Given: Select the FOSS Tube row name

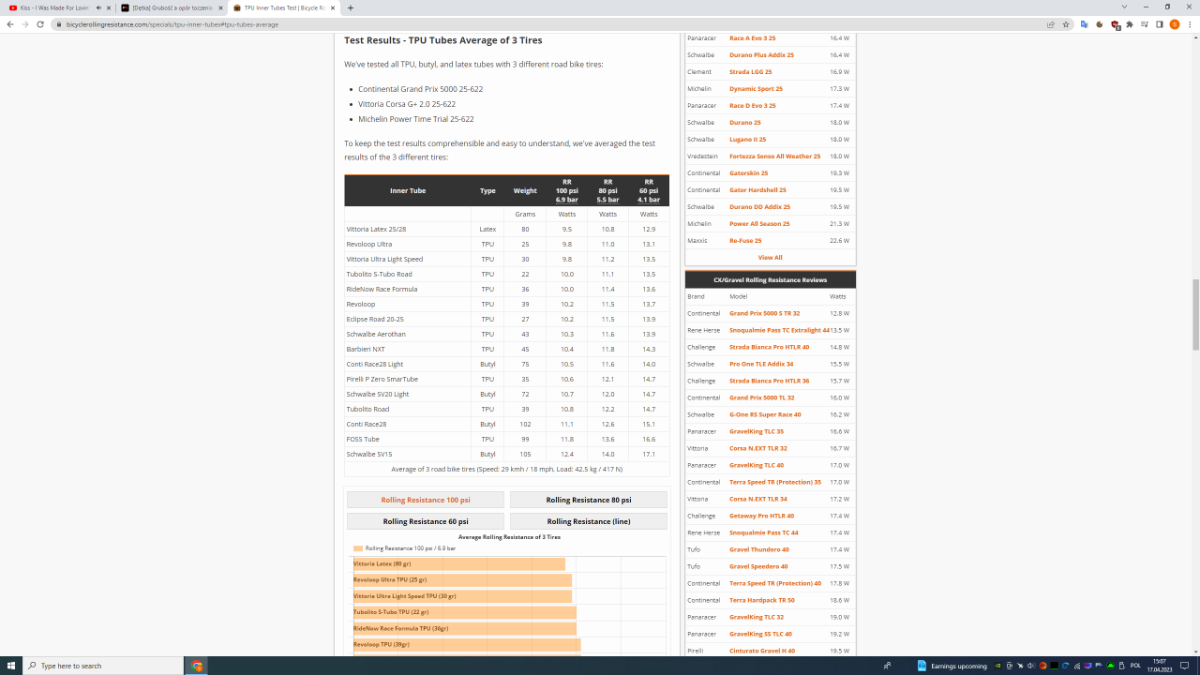Looking at the screenshot, I should 363,439.
